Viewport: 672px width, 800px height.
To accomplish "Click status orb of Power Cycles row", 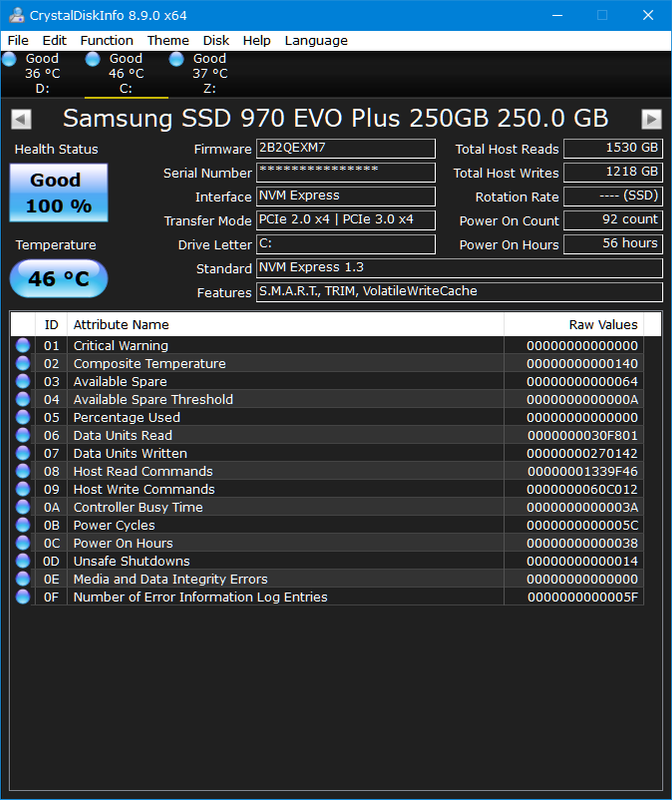I will (x=23, y=525).
